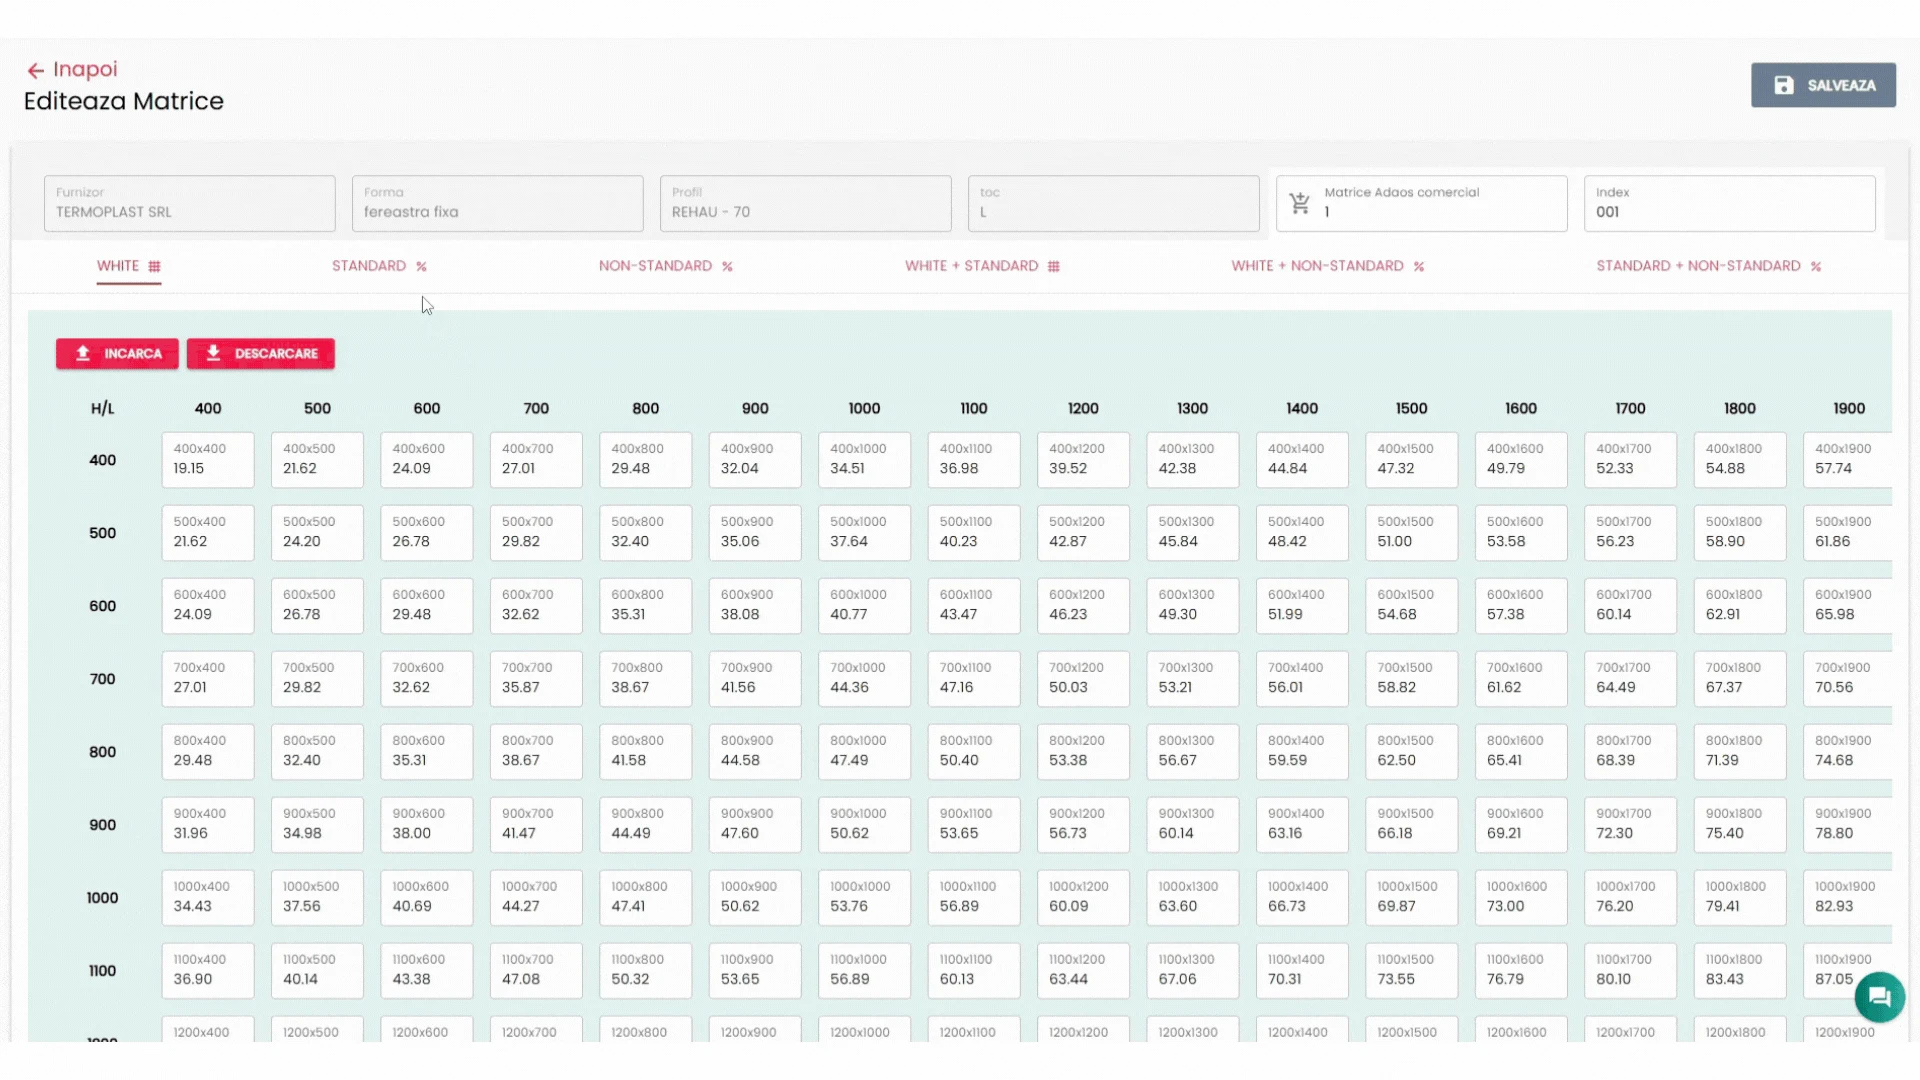The image size is (1920, 1080).
Task: Click the percent icon beside the NON-STANDARD tab
Action: click(727, 266)
